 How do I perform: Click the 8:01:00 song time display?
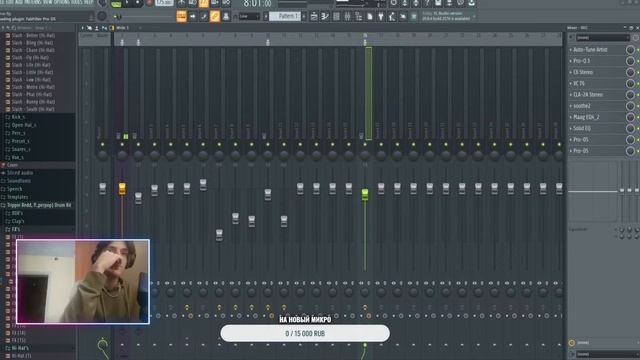257,4
